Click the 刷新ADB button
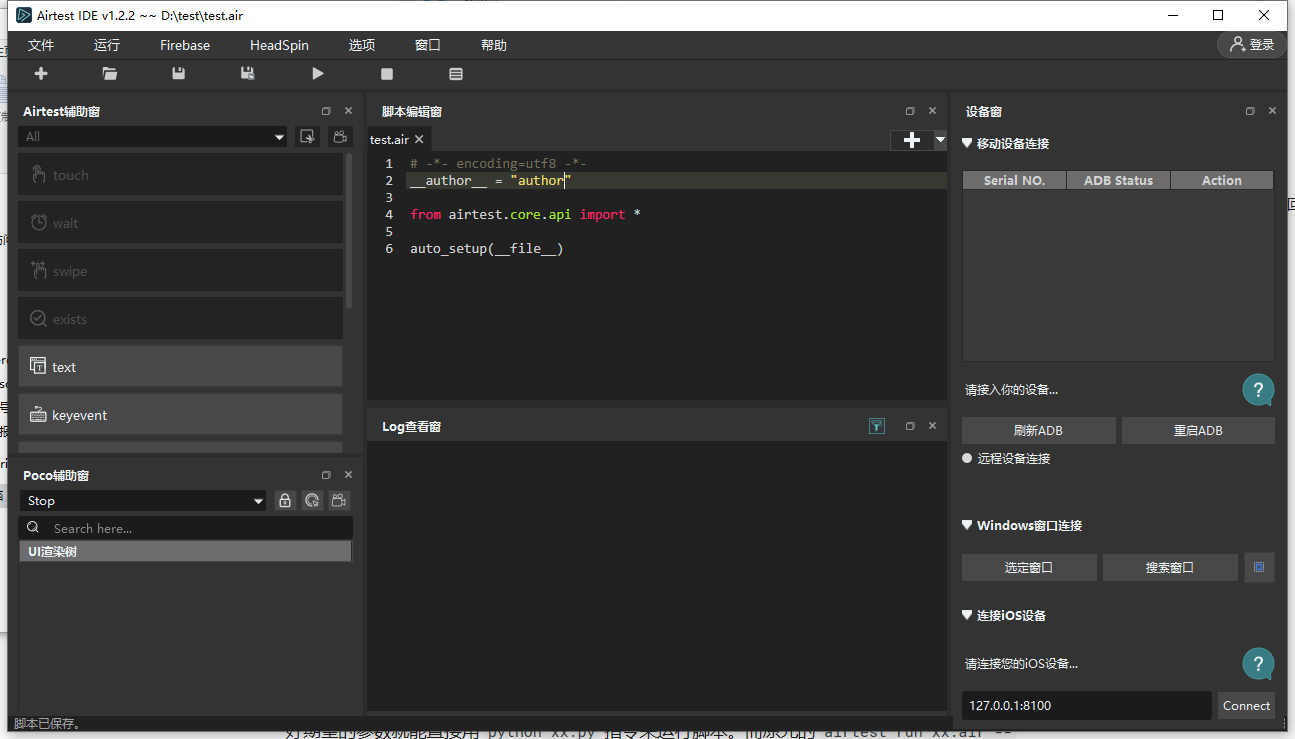The width and height of the screenshot is (1295, 739). (1038, 431)
